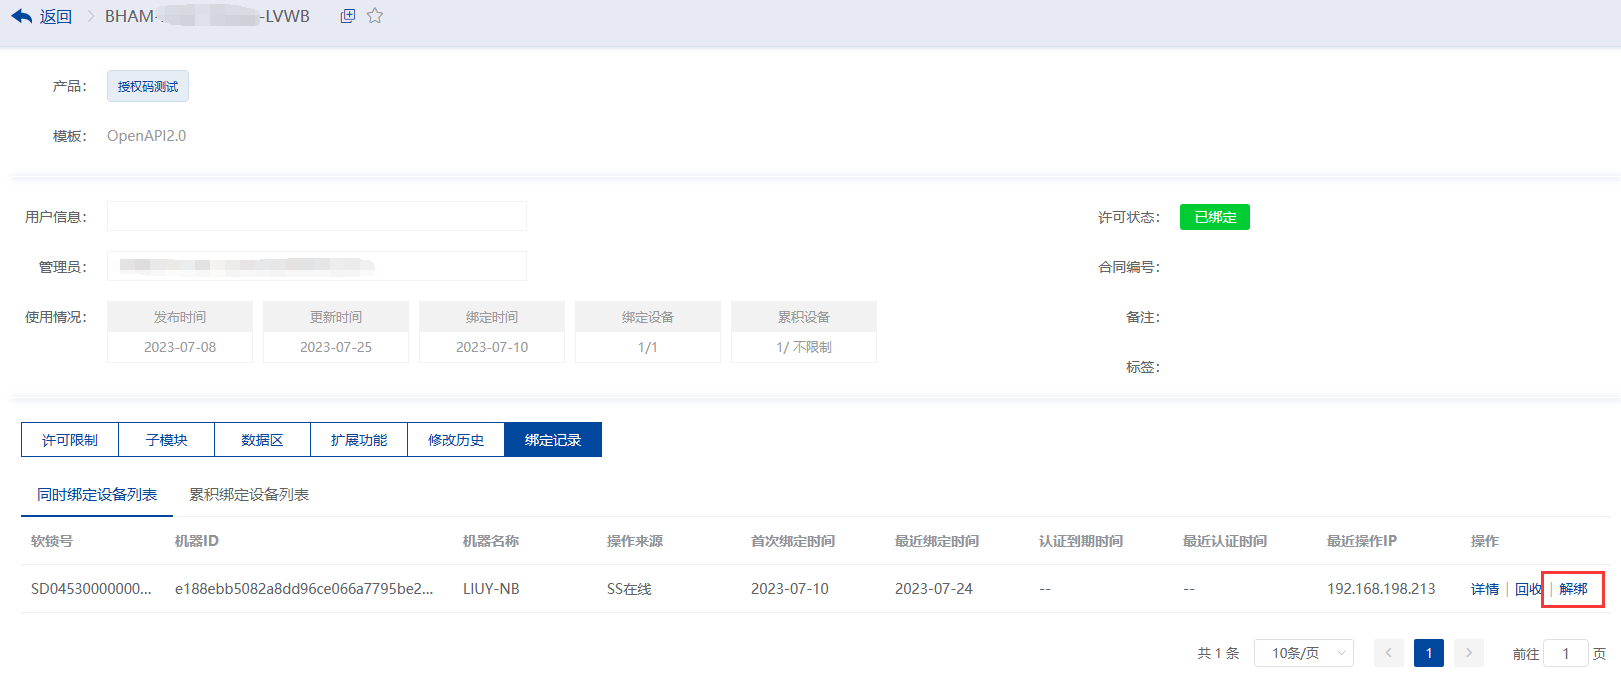Click the 机器名称 column header

[491, 541]
